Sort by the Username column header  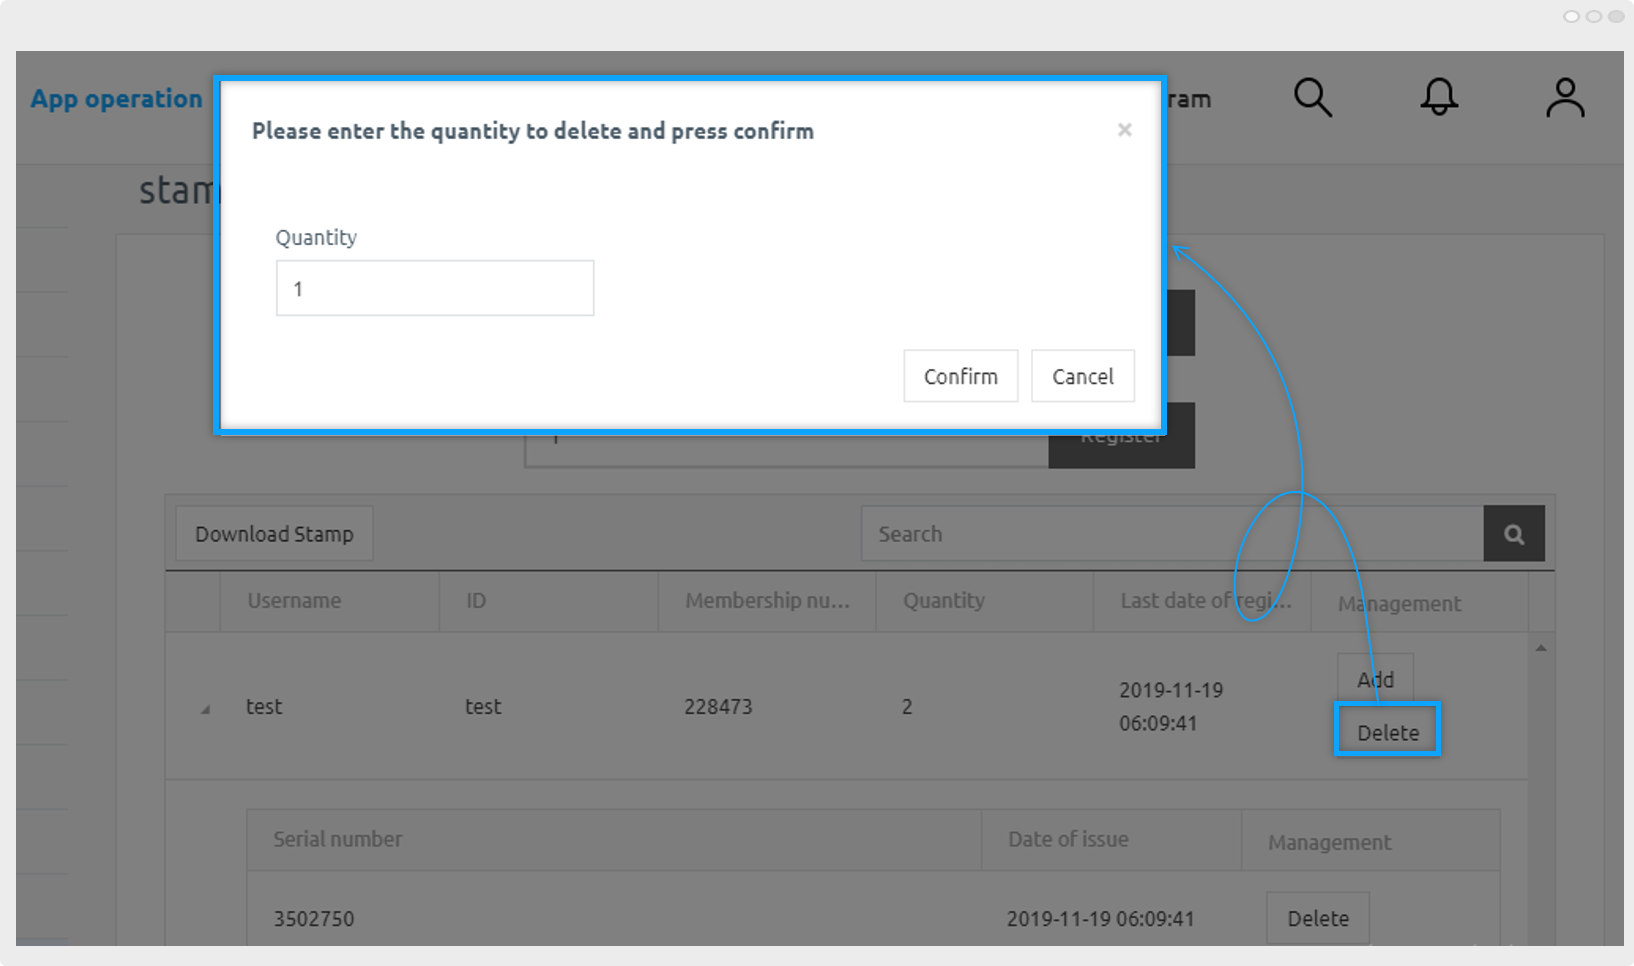click(294, 601)
